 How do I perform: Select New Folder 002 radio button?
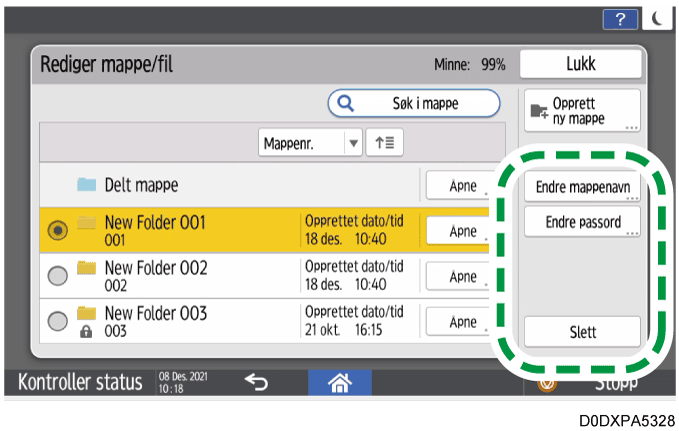pyautogui.click(x=59, y=275)
